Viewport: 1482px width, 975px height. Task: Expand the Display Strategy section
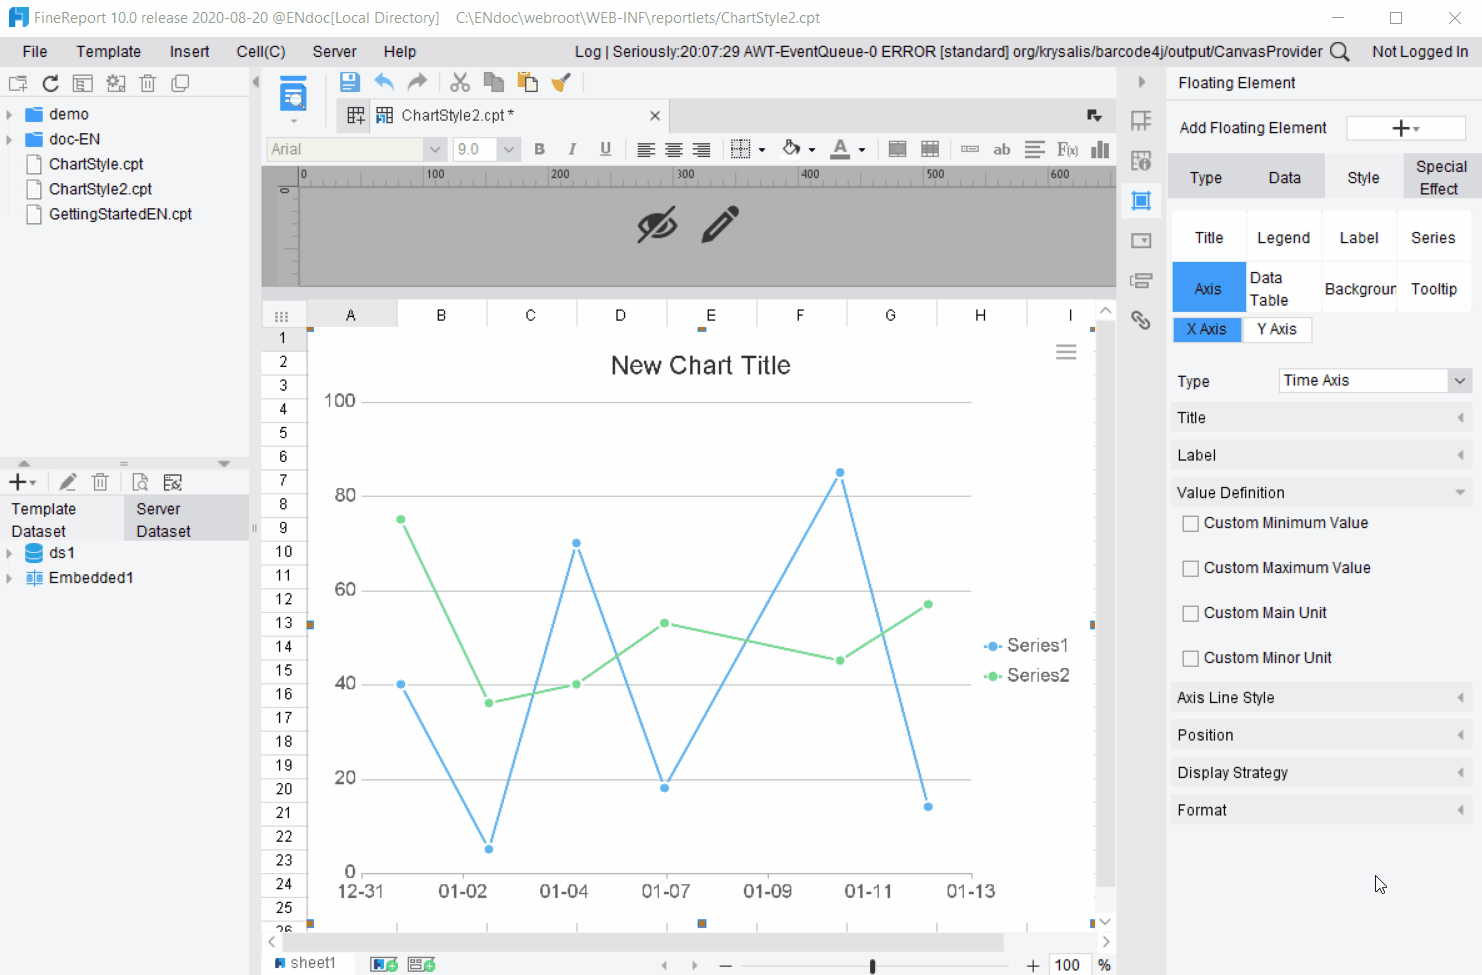(1321, 773)
